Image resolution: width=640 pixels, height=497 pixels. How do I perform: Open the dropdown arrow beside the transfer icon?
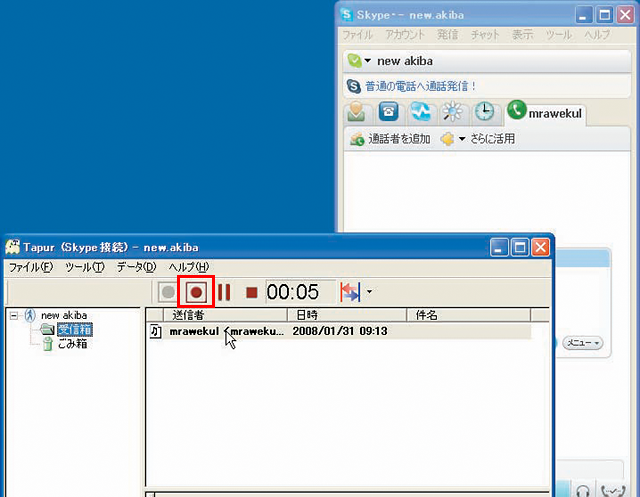pyautogui.click(x=369, y=291)
